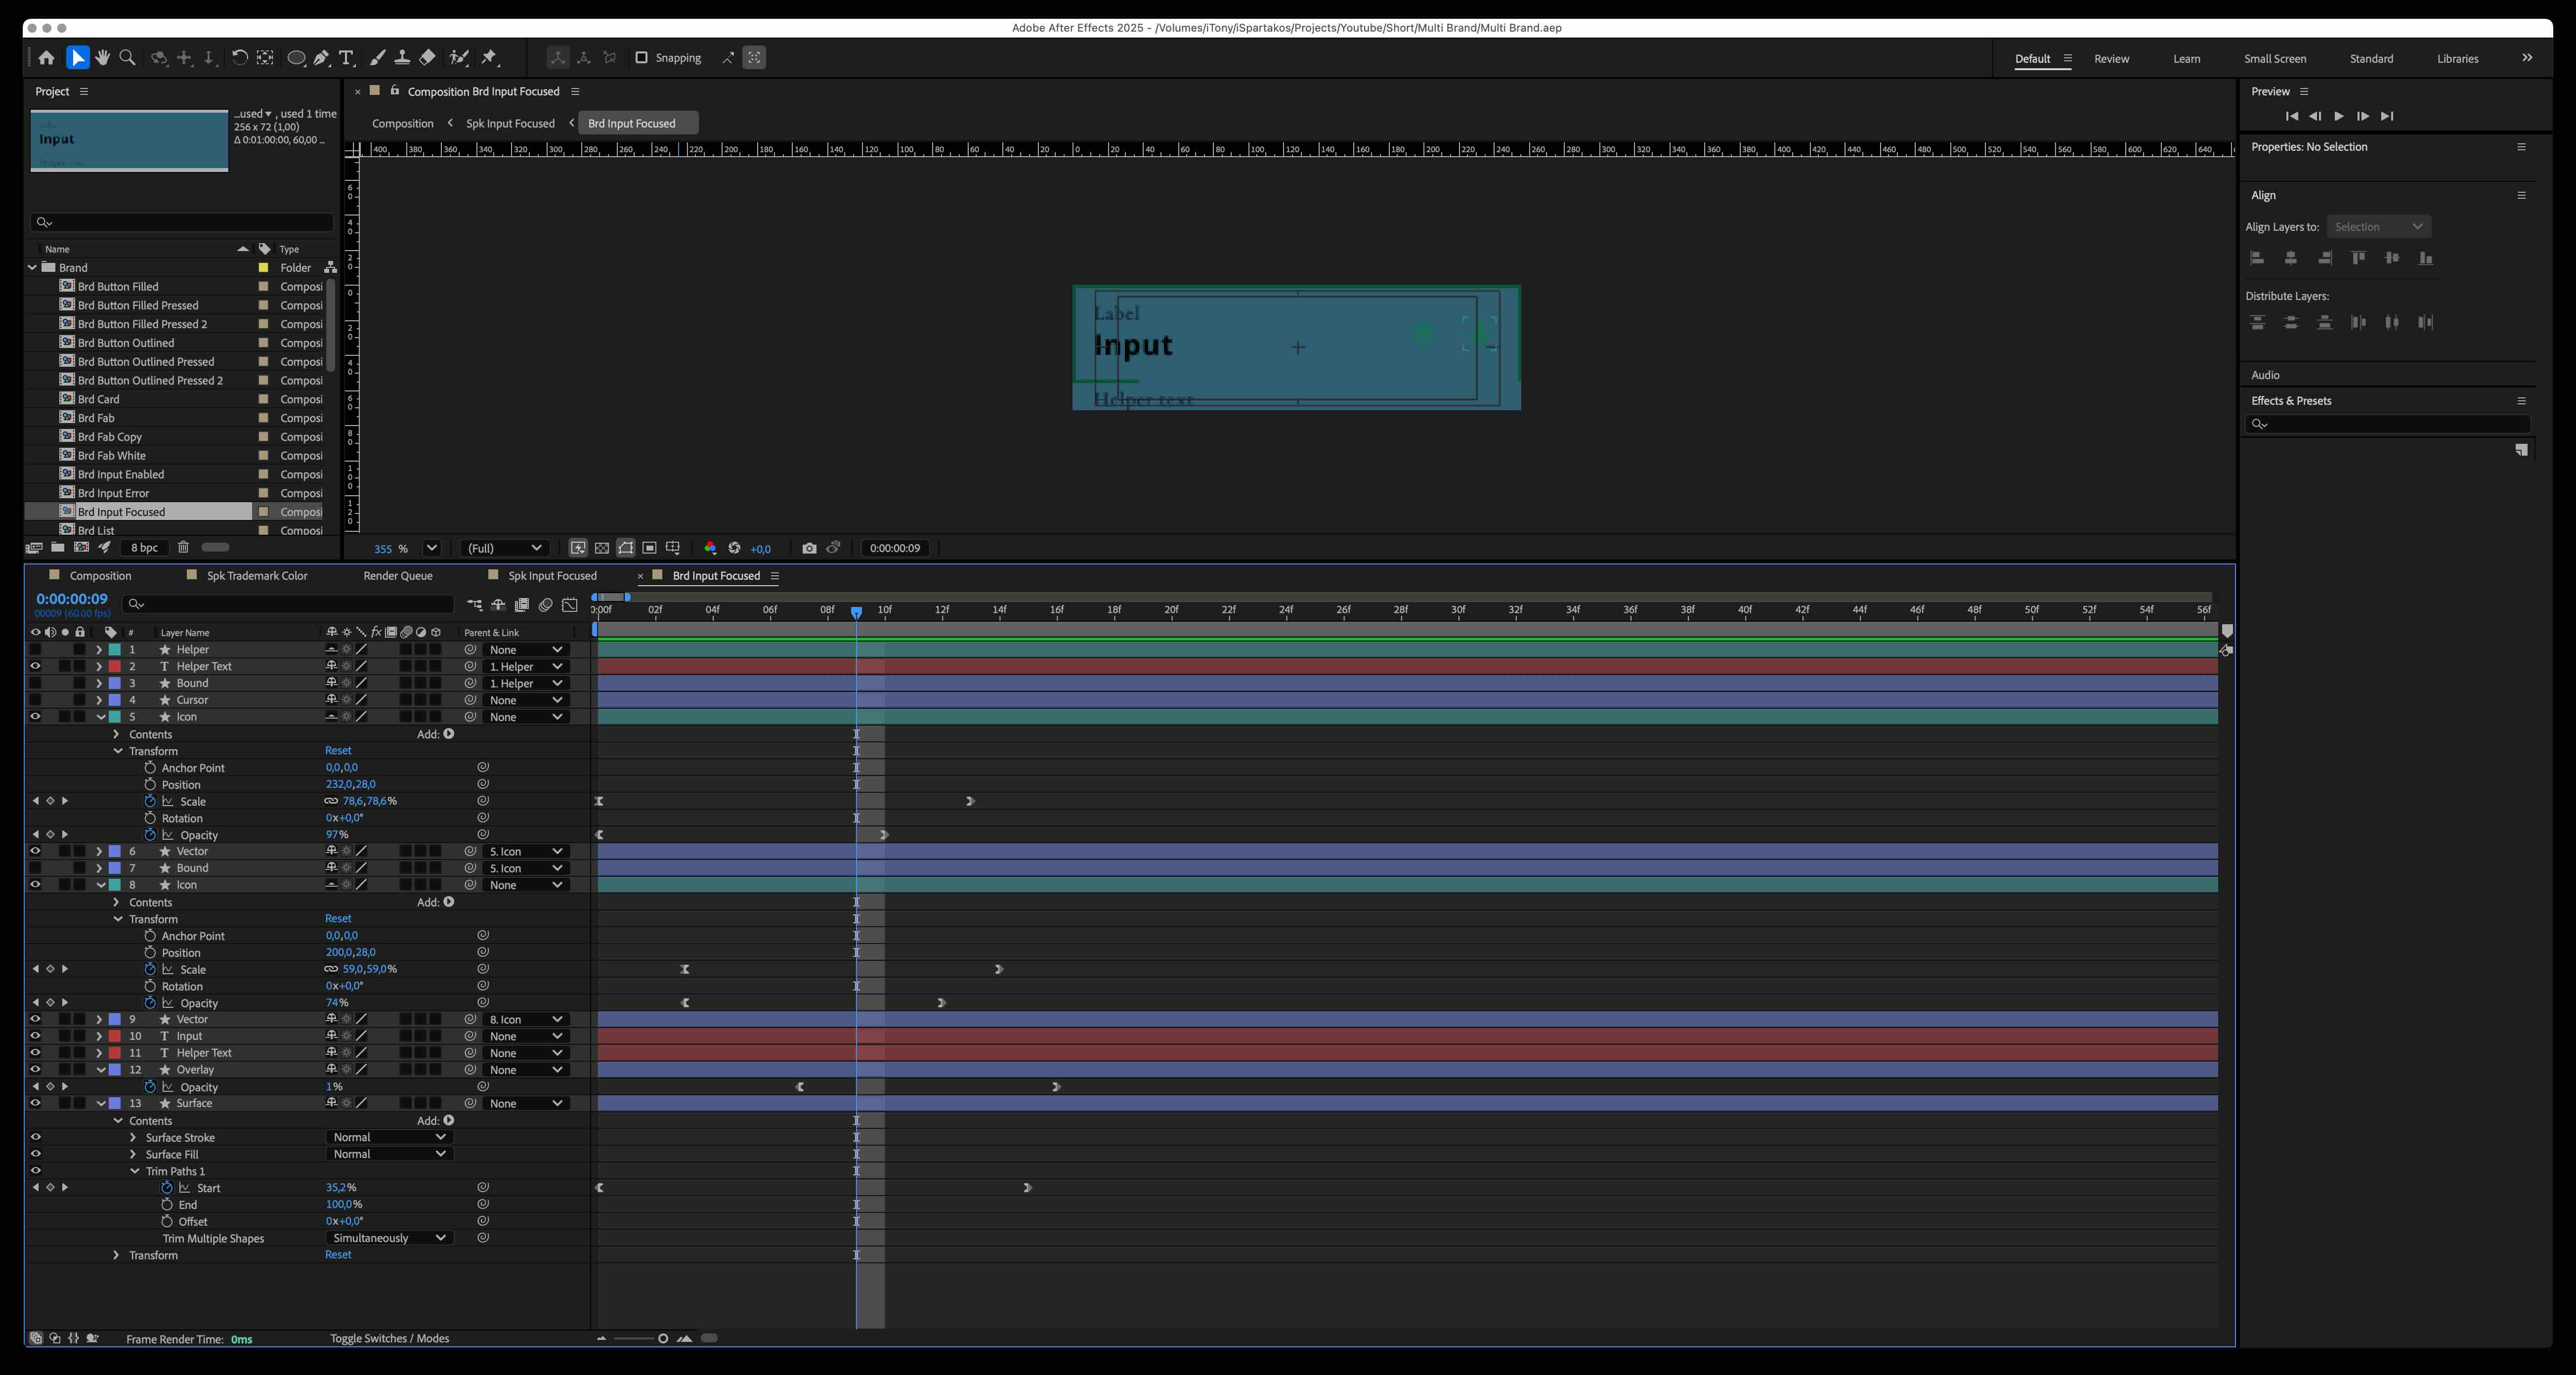Image resolution: width=2576 pixels, height=1375 pixels.
Task: Take a snapshot with camera icon
Action: [x=809, y=548]
